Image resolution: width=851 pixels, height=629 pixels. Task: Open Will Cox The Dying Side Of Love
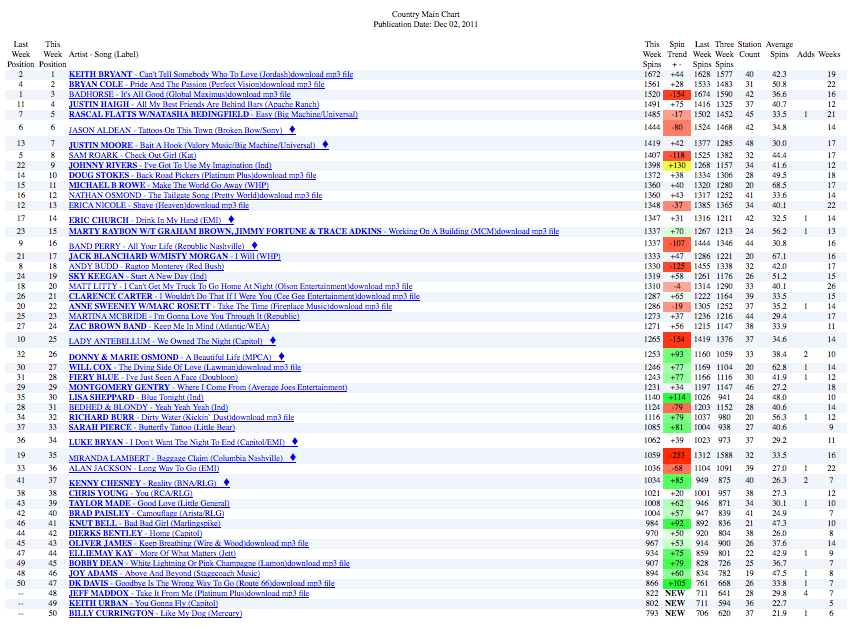click(185, 367)
